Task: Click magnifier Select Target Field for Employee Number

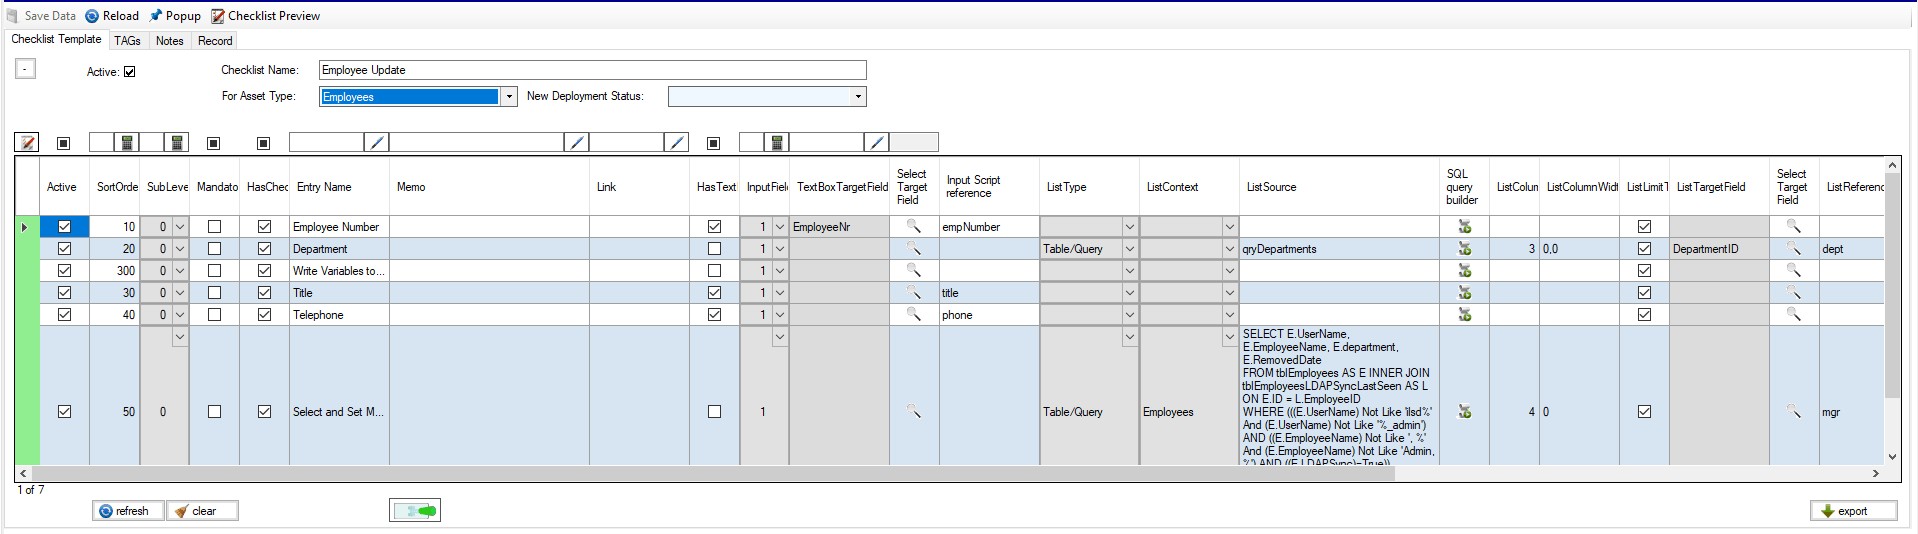Action: pyautogui.click(x=913, y=227)
